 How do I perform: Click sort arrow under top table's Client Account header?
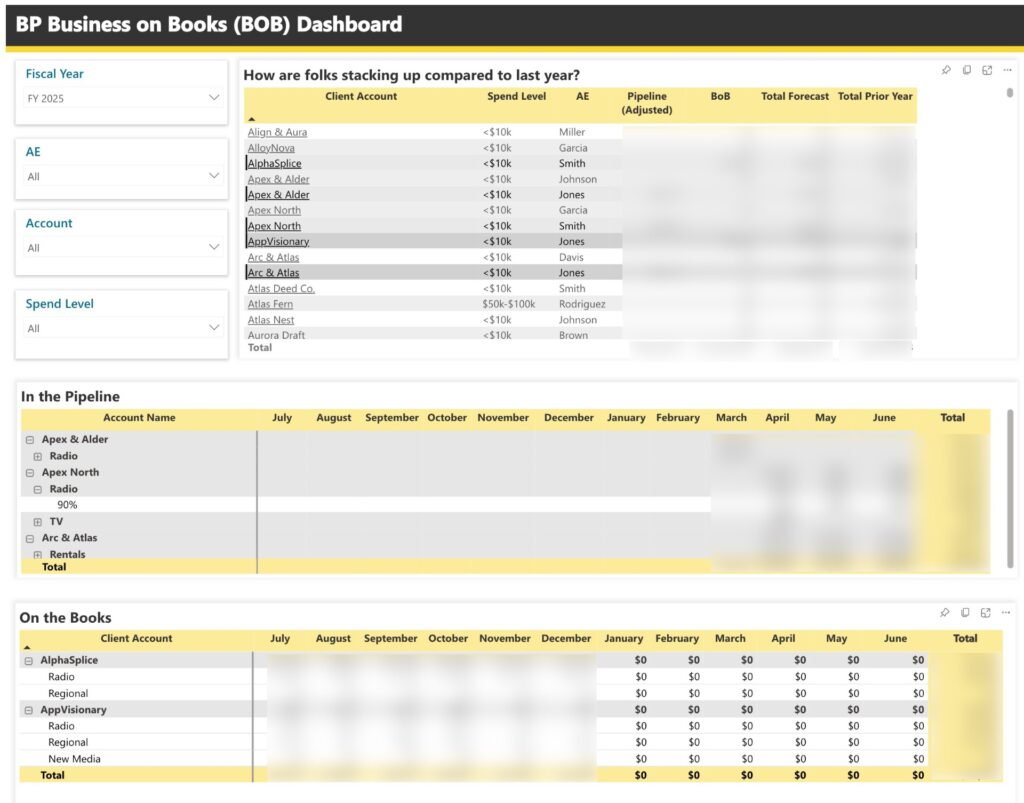pyautogui.click(x=251, y=119)
